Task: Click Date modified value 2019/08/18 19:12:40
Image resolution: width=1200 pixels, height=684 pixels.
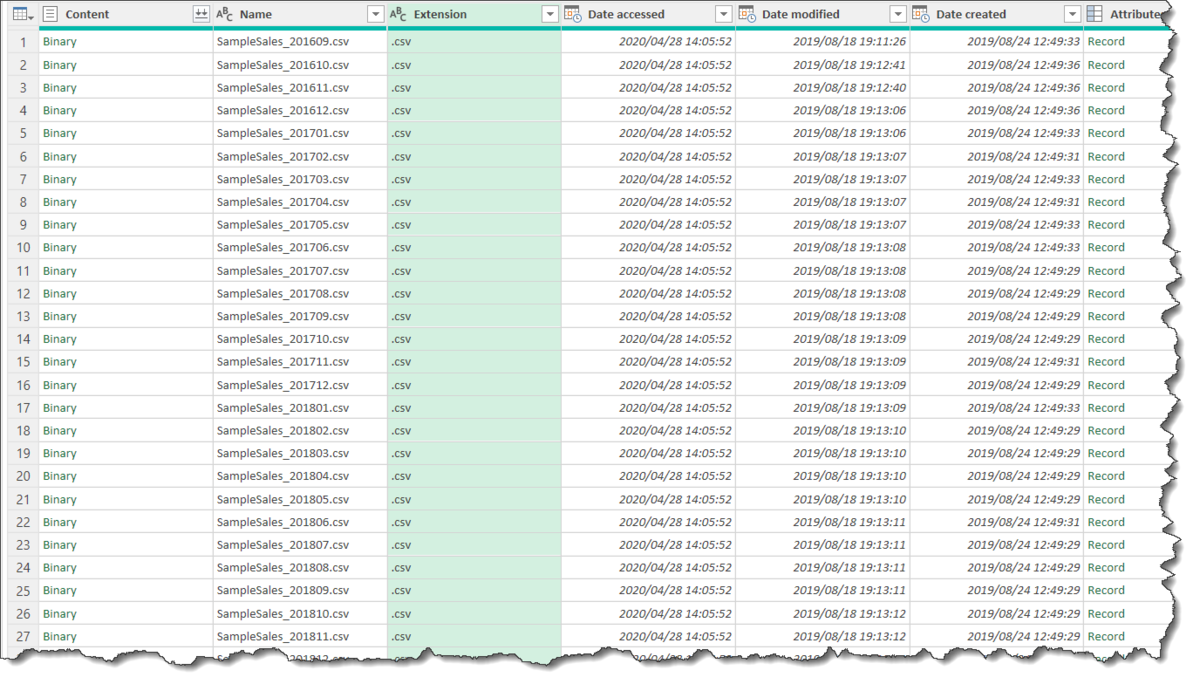Action: [x=849, y=88]
